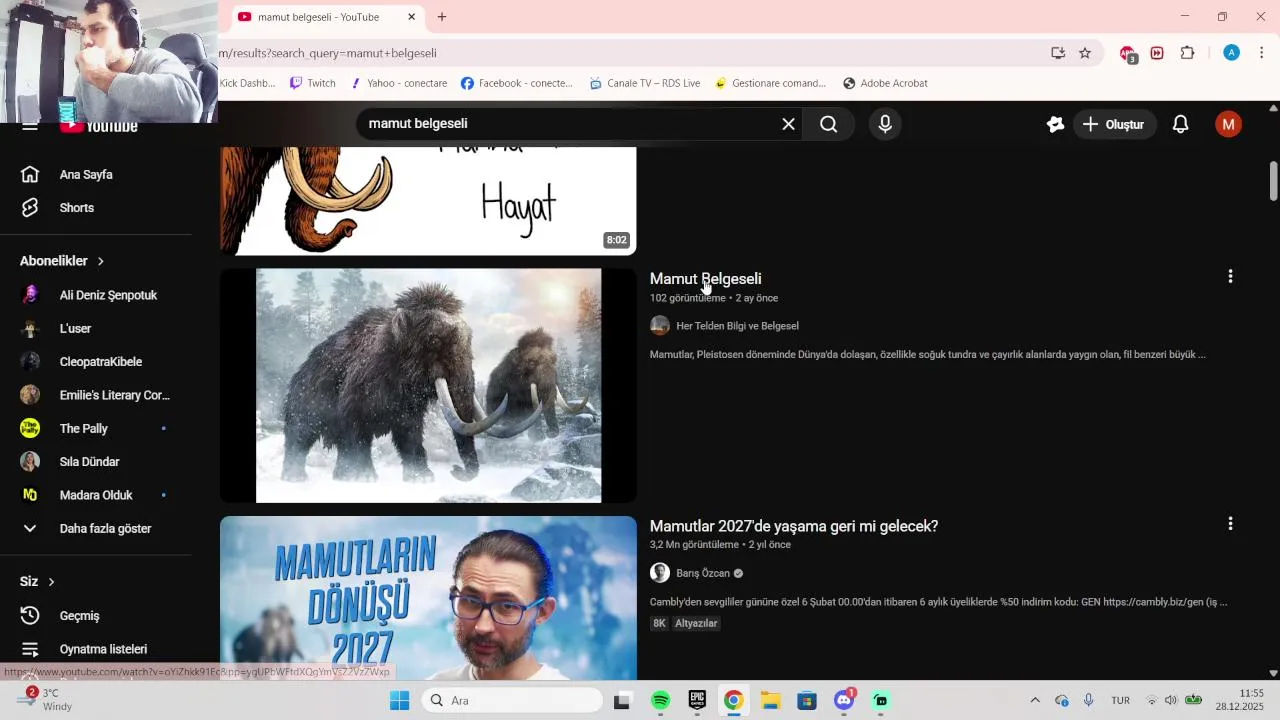Open Mamutlar 2027'de yaşama geri mi gelecek video
The width and height of the screenshot is (1280, 720).
pos(794,526)
